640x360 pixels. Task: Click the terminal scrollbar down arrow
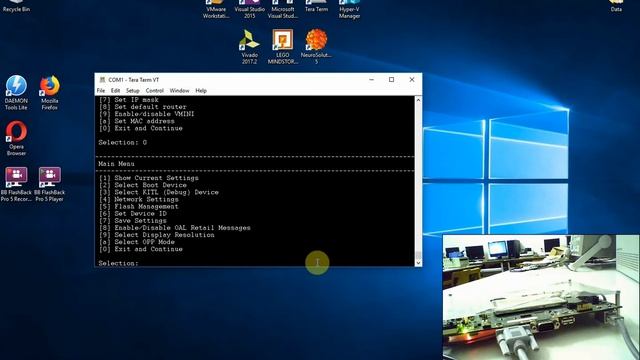coord(418,263)
